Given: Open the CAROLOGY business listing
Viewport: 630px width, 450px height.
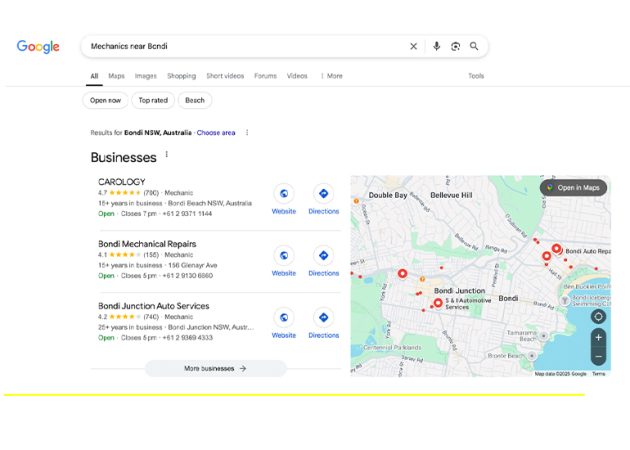Looking at the screenshot, I should (x=122, y=182).
